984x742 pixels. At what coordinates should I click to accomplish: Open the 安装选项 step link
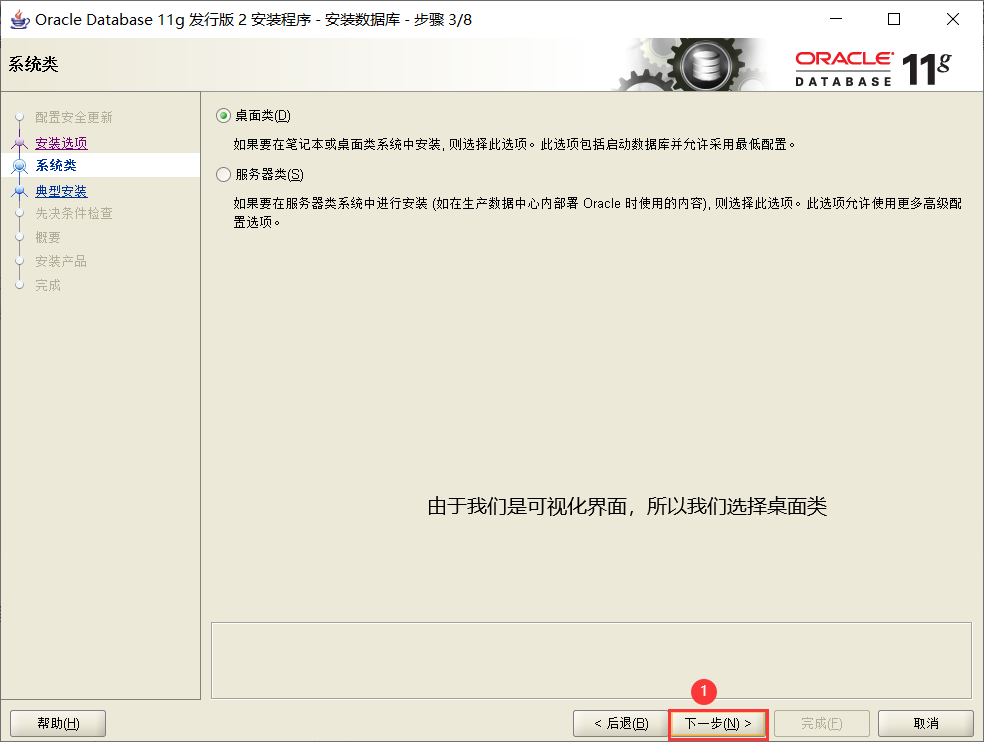61,143
